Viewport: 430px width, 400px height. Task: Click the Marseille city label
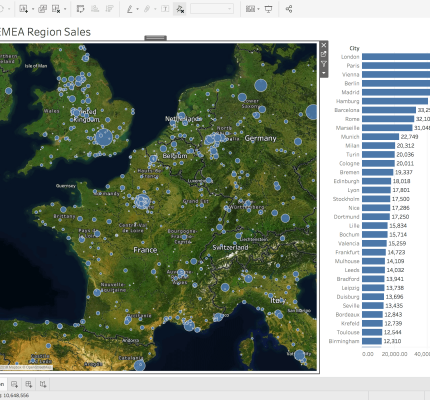(x=348, y=128)
